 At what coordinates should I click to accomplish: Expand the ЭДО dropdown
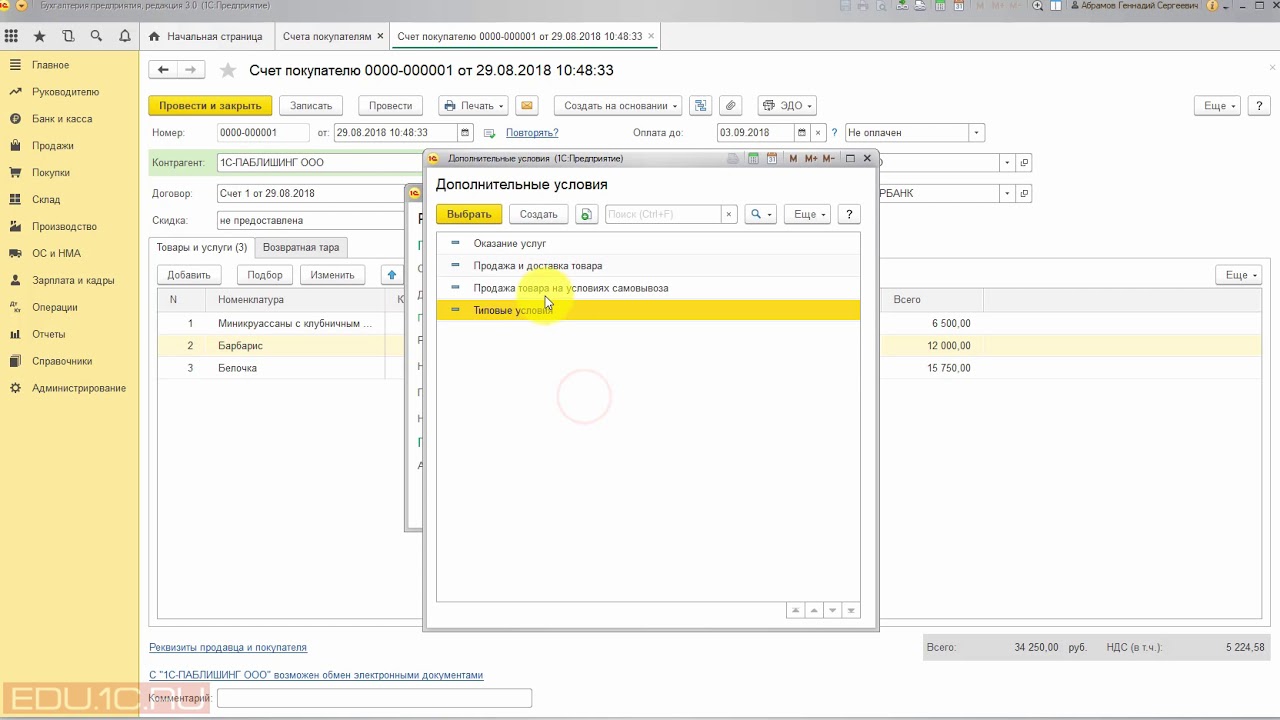[787, 105]
